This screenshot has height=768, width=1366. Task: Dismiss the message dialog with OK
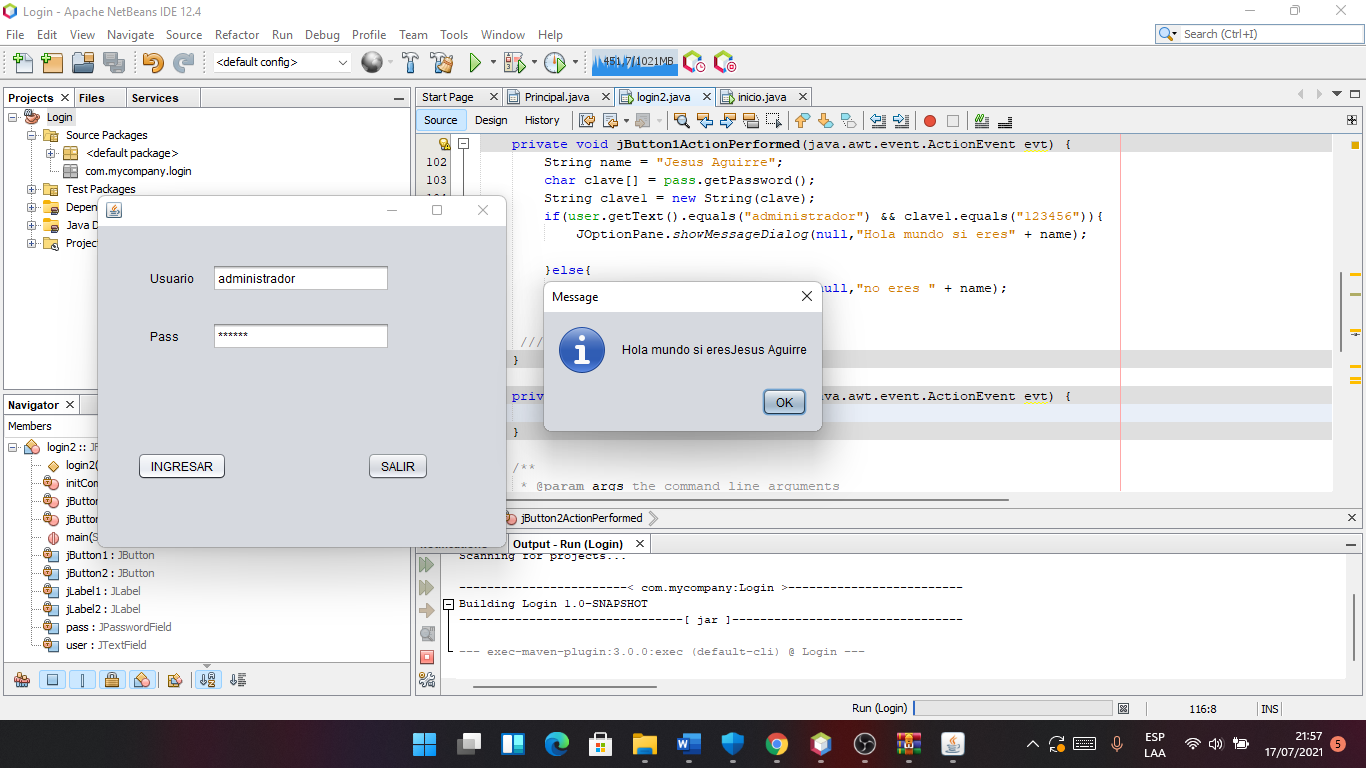[784, 402]
